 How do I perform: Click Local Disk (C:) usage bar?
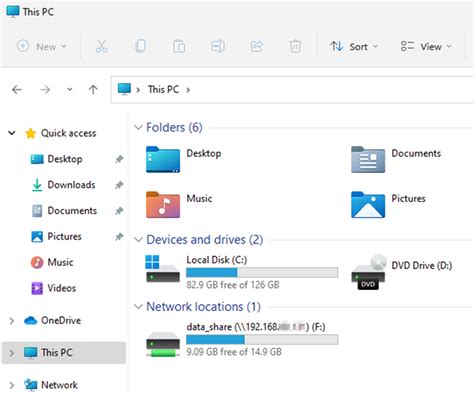point(262,273)
